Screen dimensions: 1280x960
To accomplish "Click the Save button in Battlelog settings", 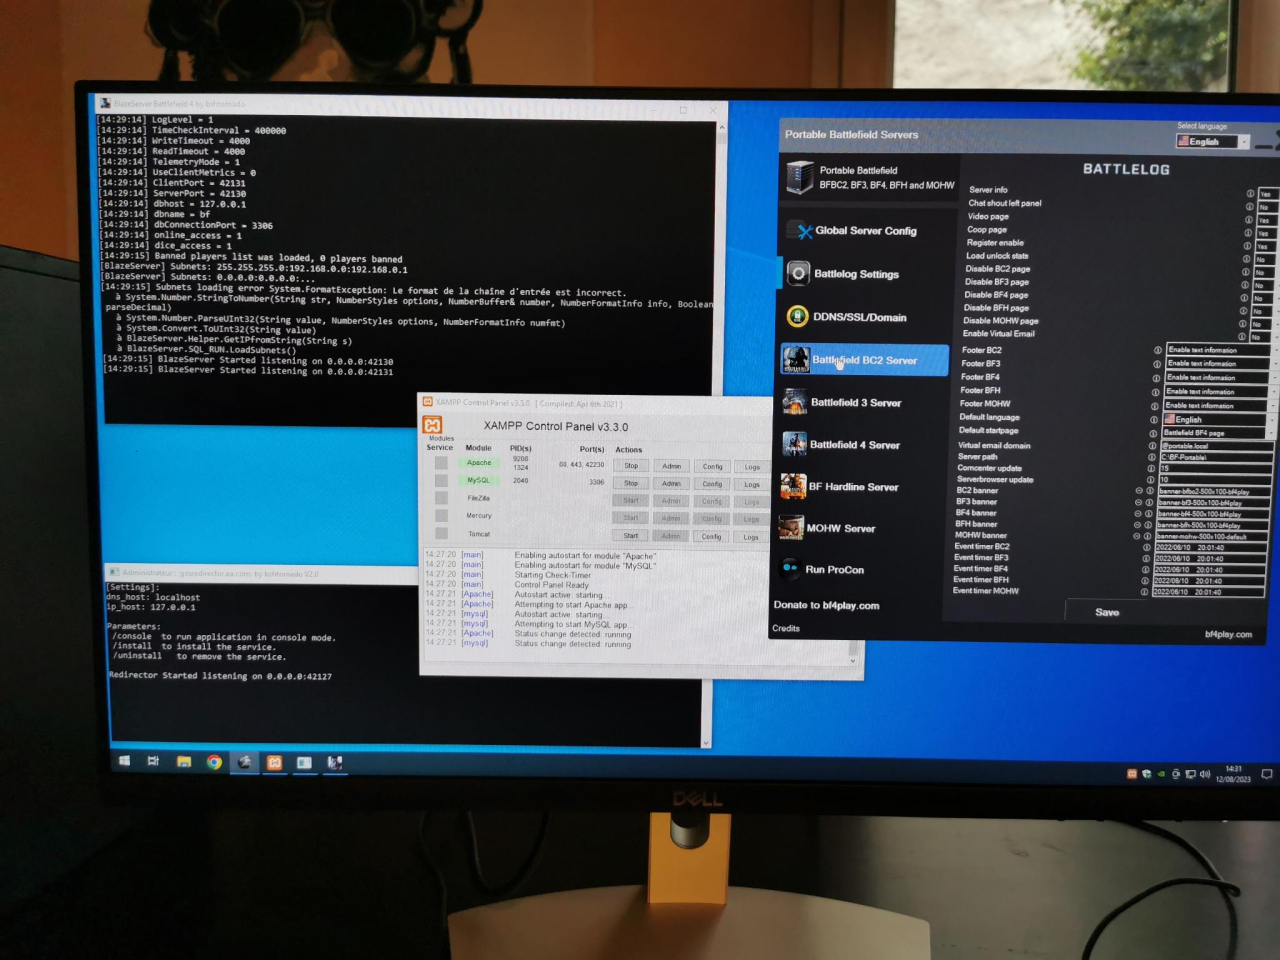I will click(1107, 612).
